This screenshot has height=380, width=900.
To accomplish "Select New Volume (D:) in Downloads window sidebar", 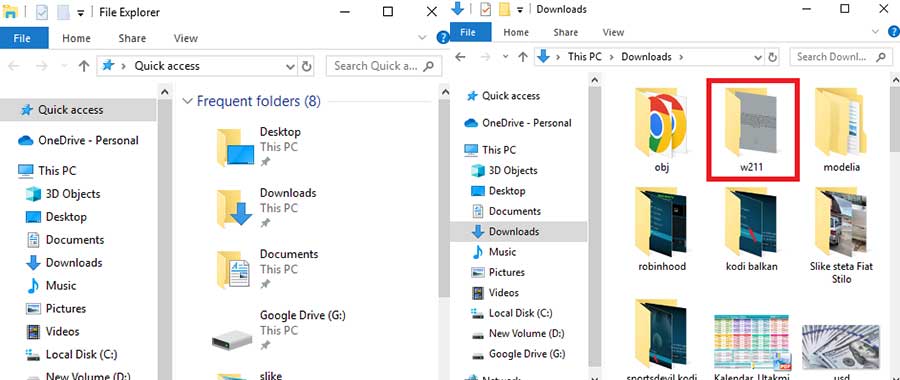I will (x=519, y=334).
